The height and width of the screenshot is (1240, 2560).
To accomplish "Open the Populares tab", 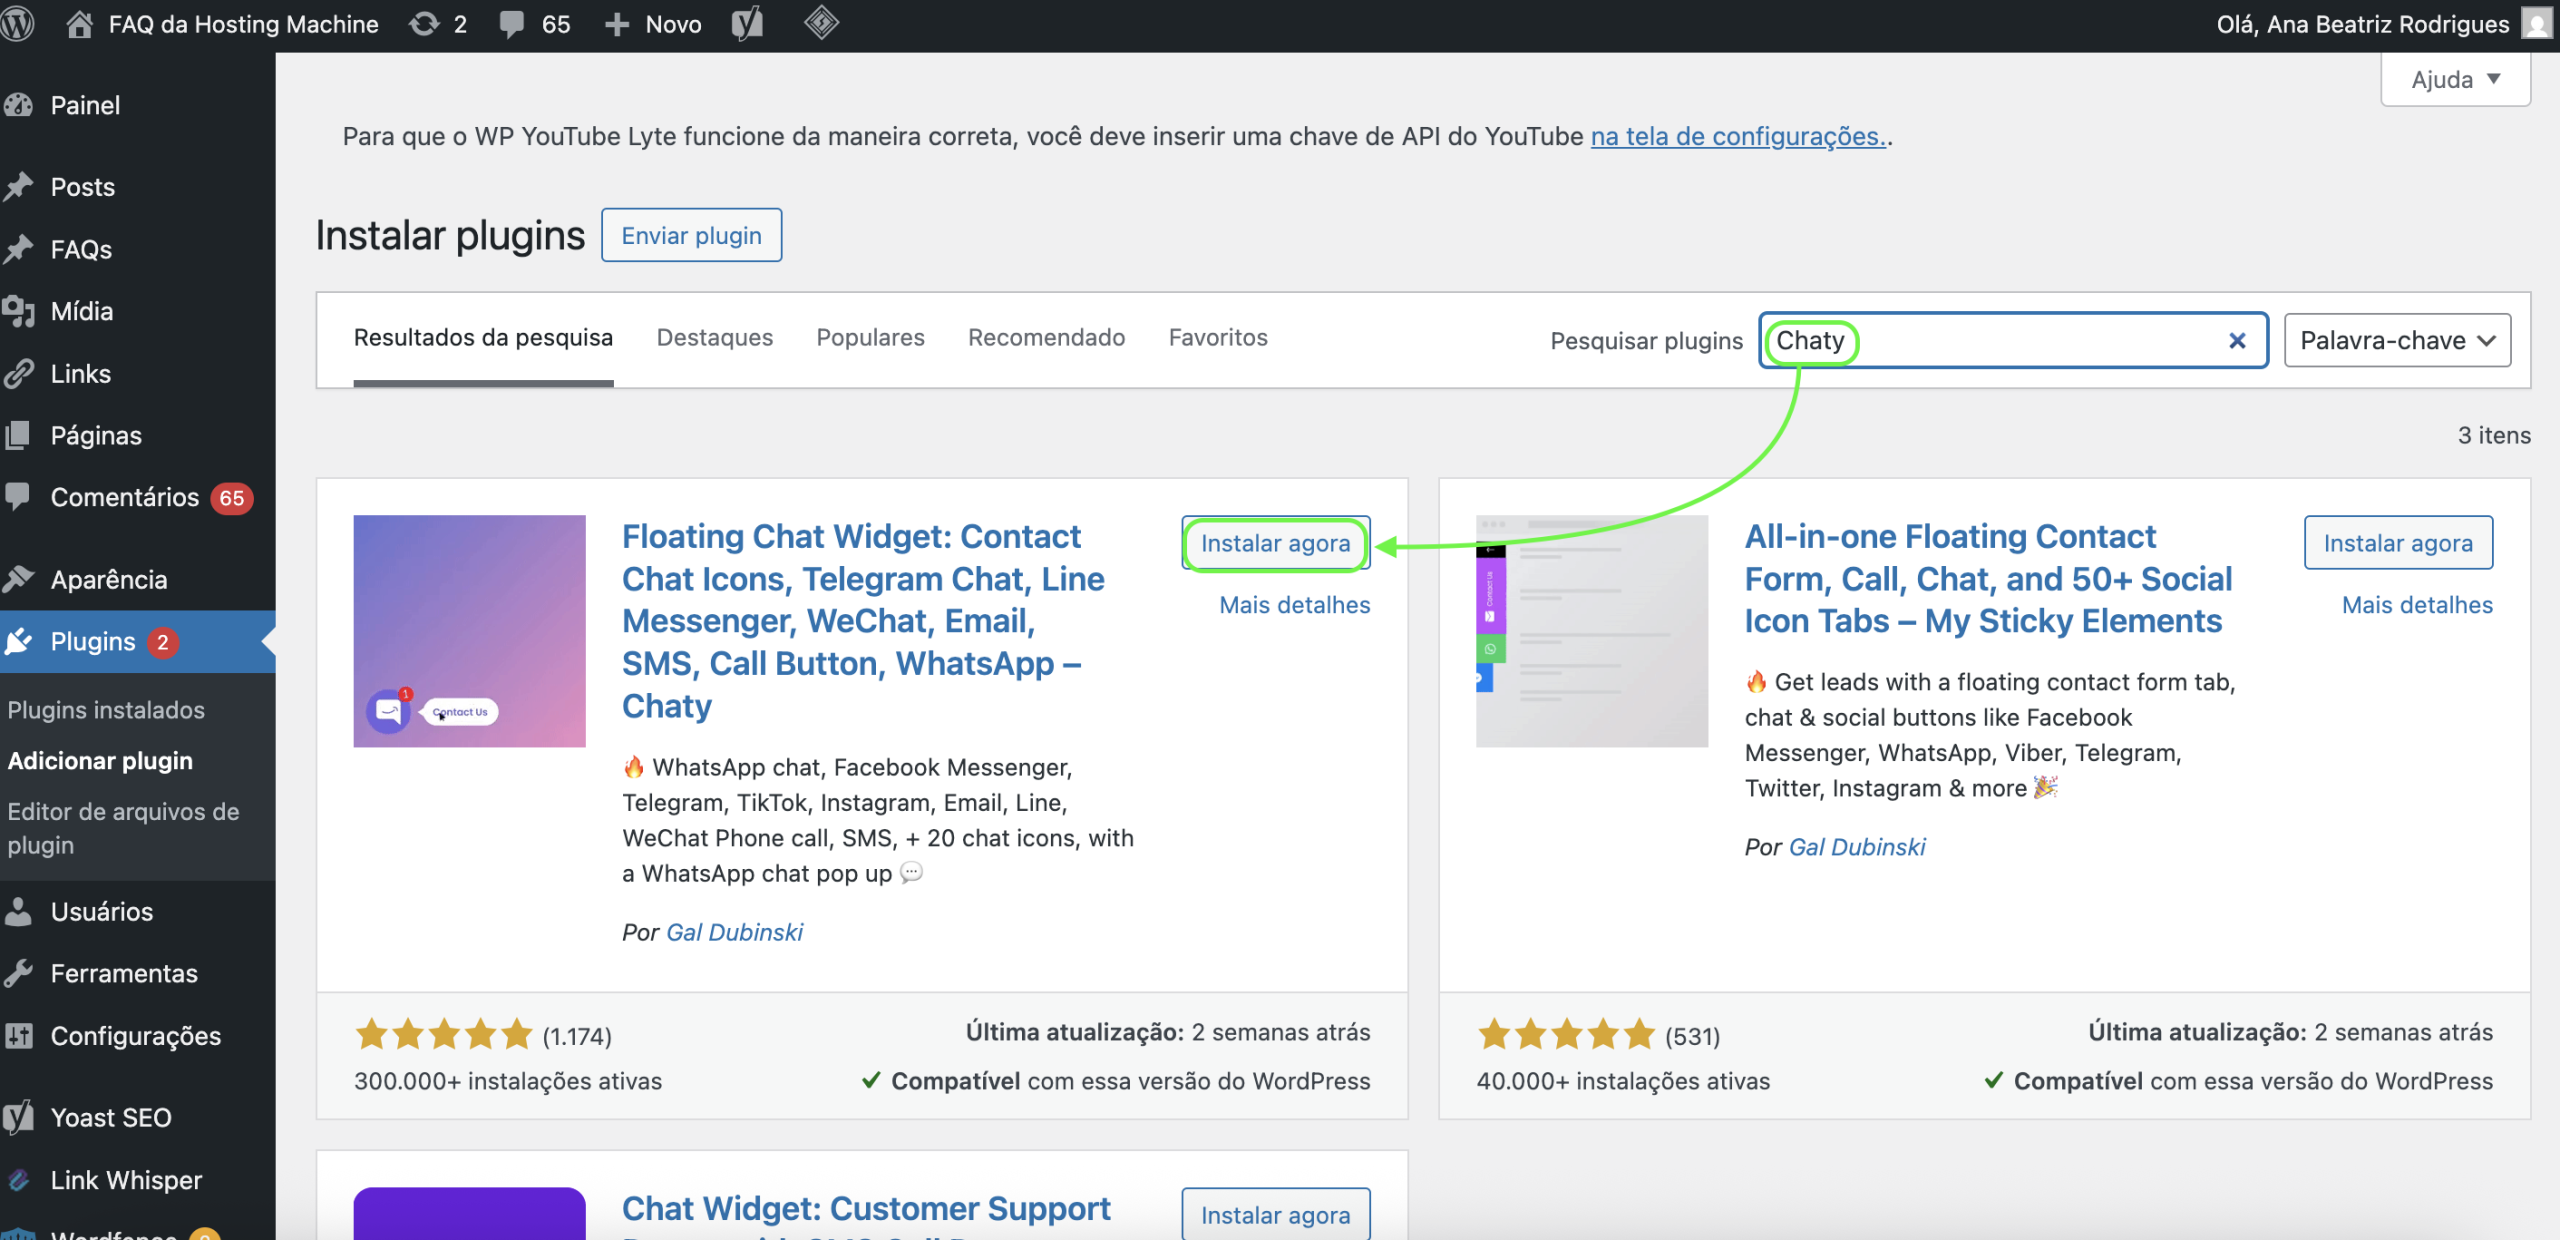I will click(x=870, y=337).
